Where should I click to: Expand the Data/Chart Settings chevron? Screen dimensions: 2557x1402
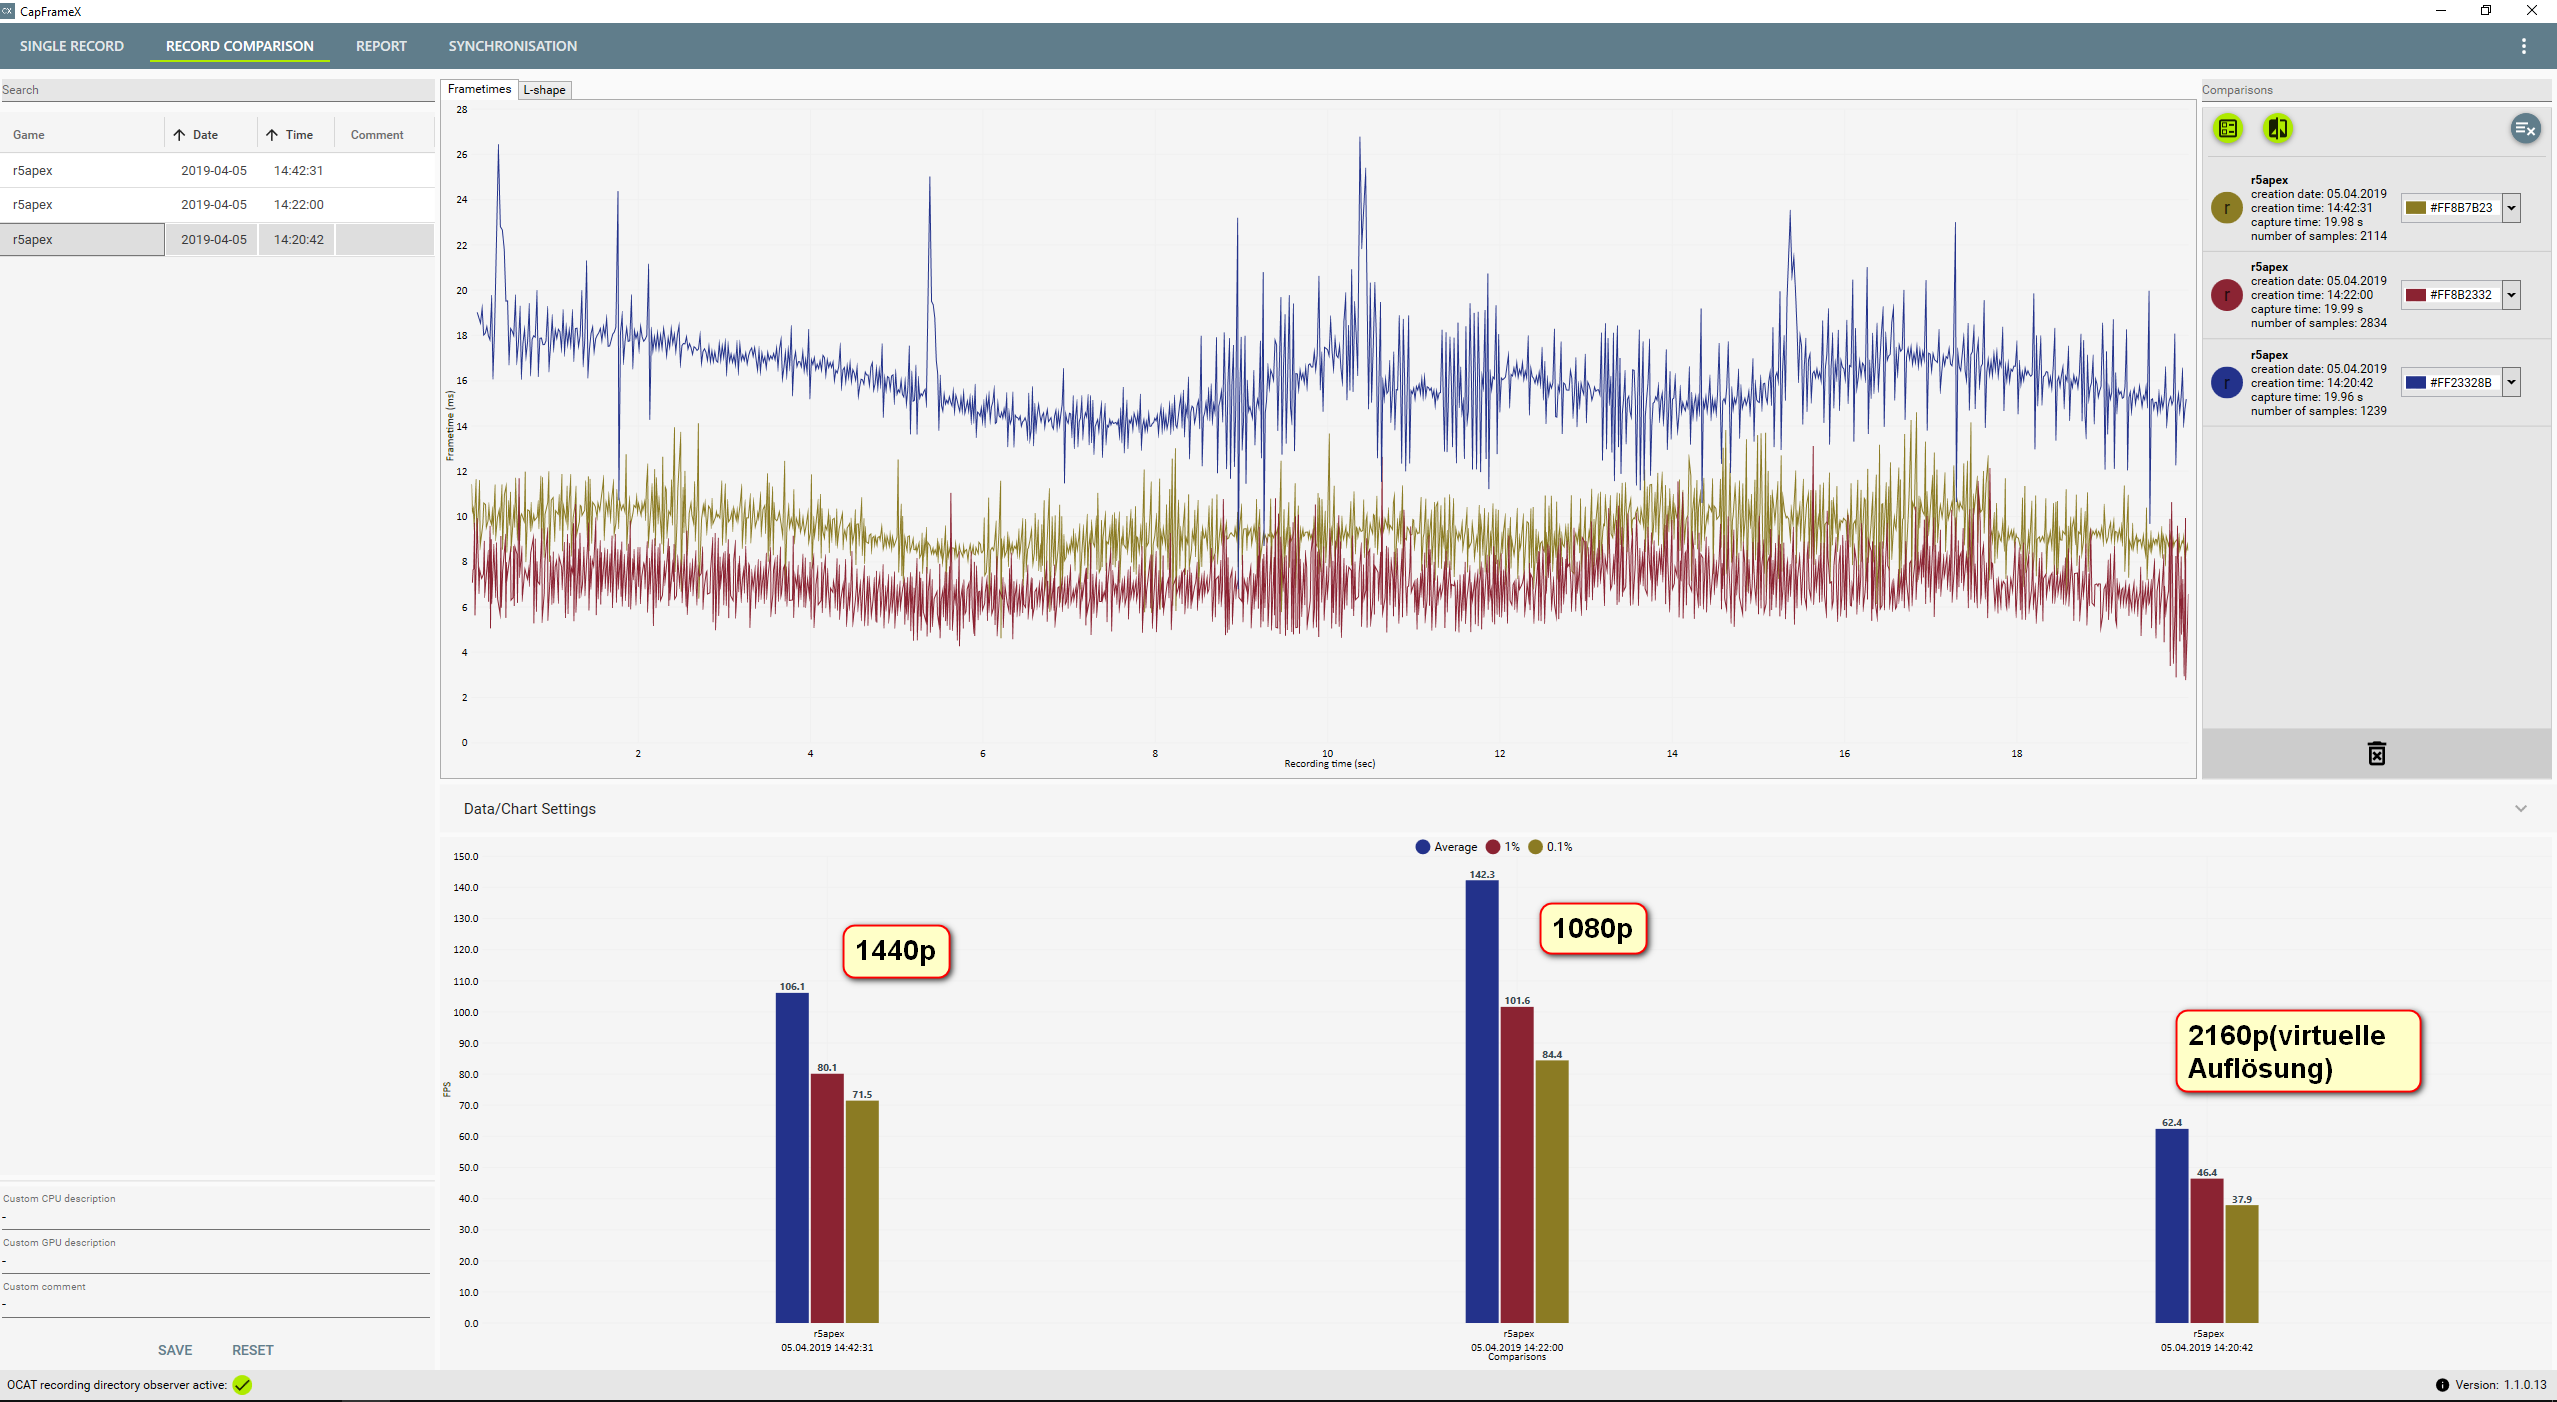coord(2520,809)
